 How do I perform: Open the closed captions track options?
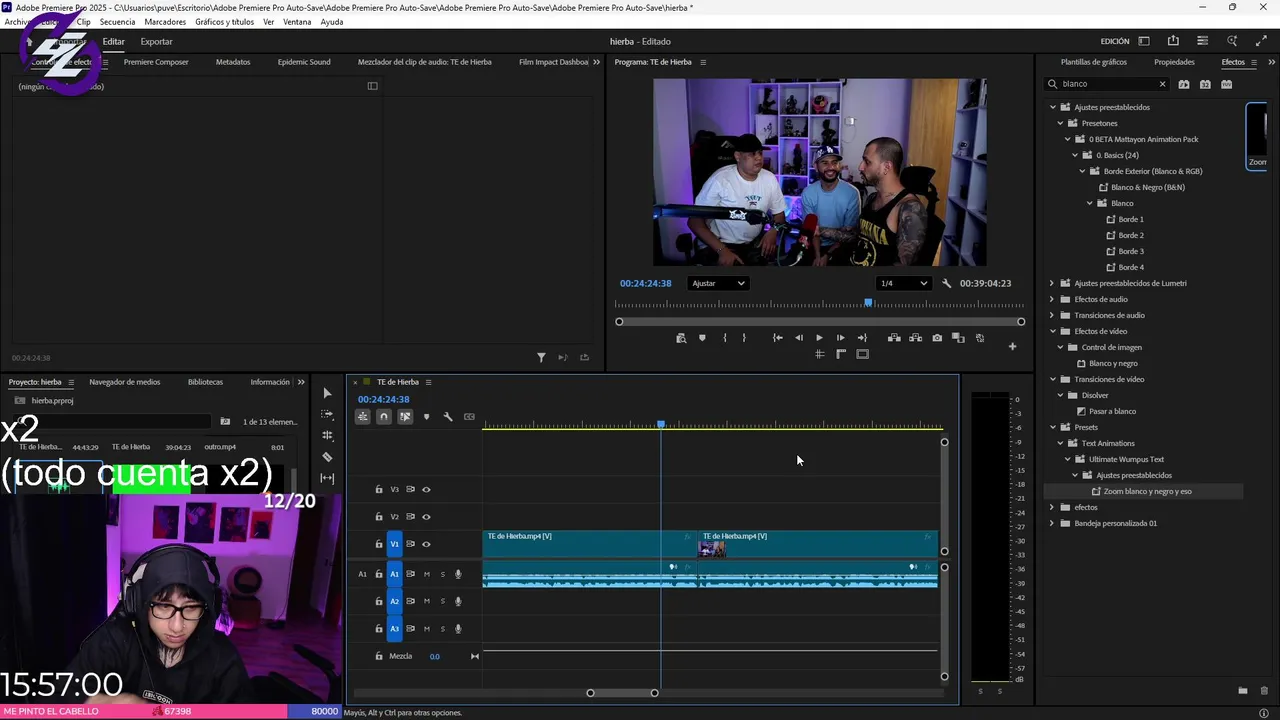[469, 417]
